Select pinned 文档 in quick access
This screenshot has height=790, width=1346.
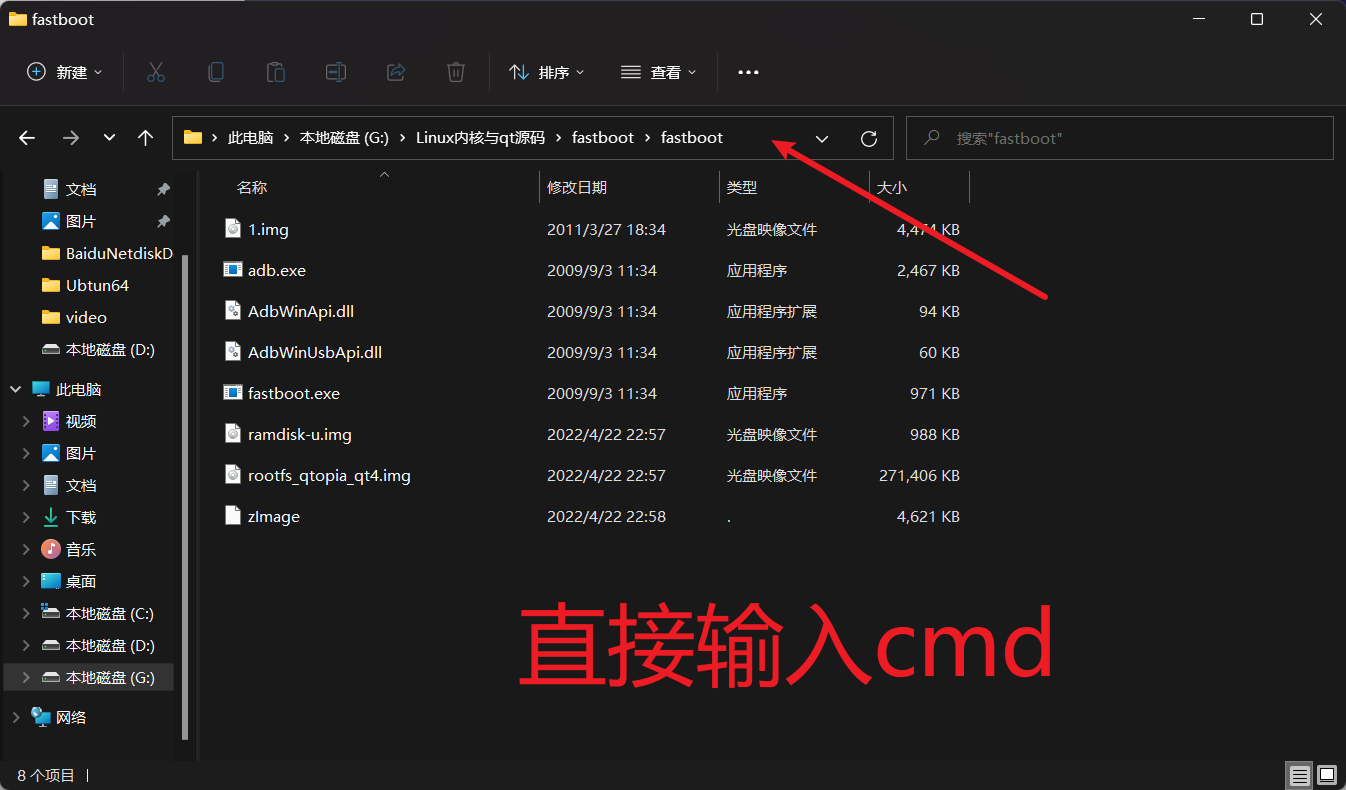(x=81, y=189)
